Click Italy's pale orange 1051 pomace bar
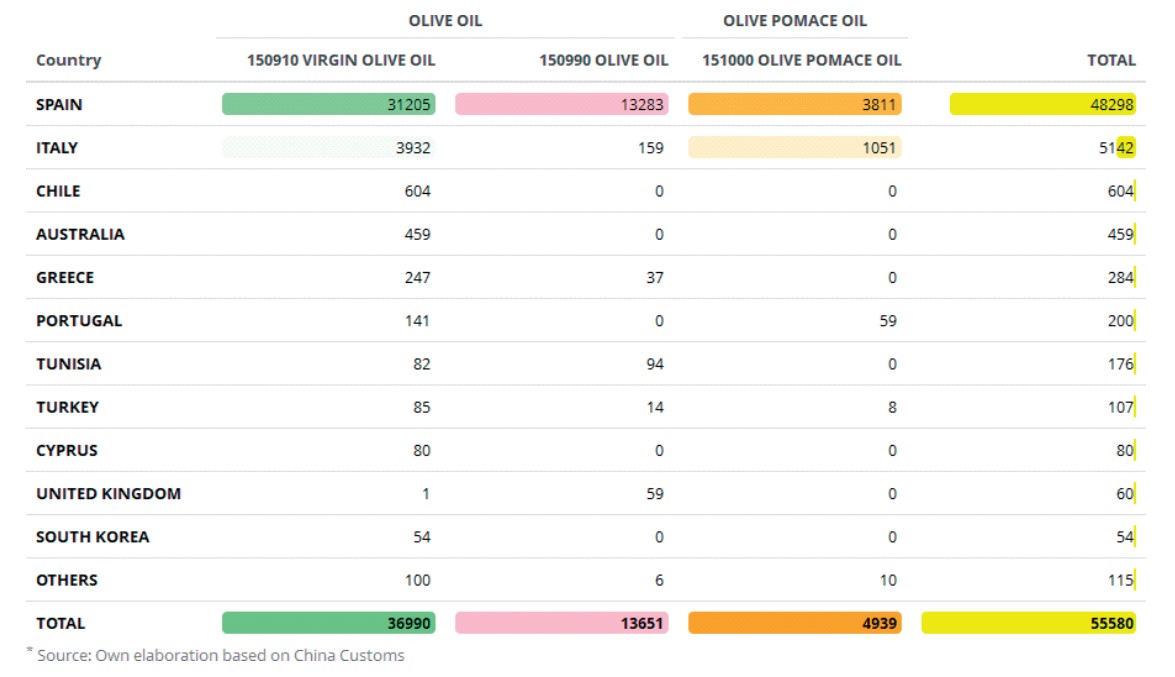The height and width of the screenshot is (677, 1175). click(x=795, y=148)
